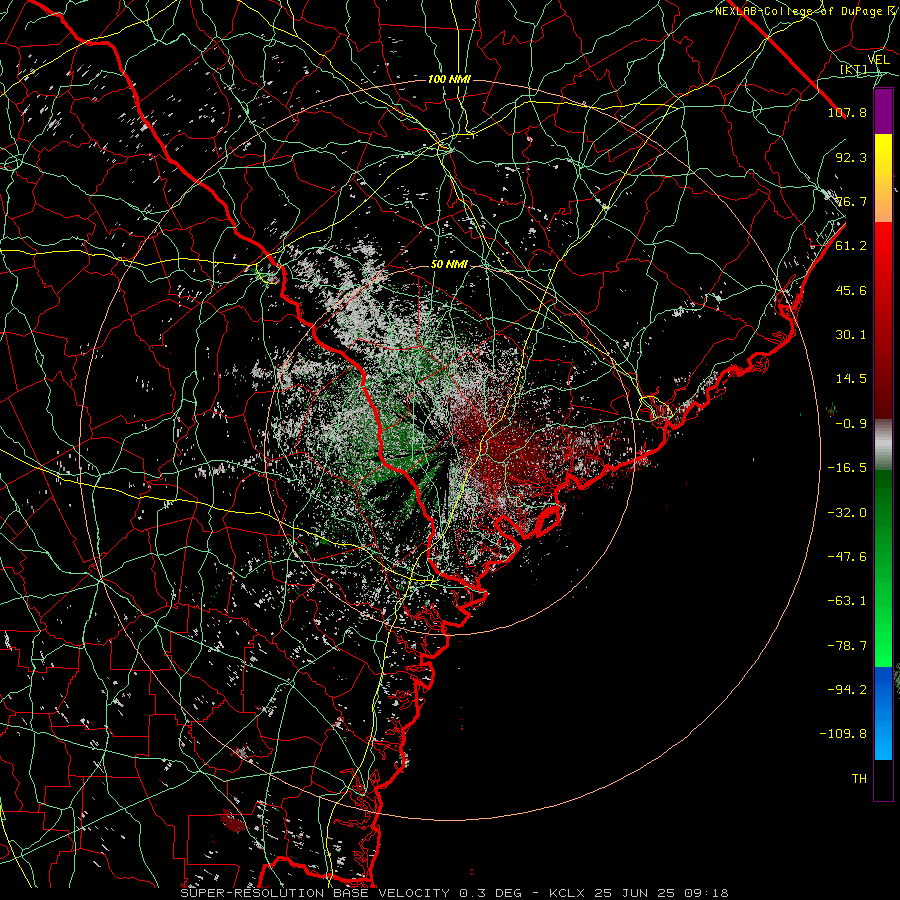Click the TH threshold label
900x900 pixels.
point(859,779)
